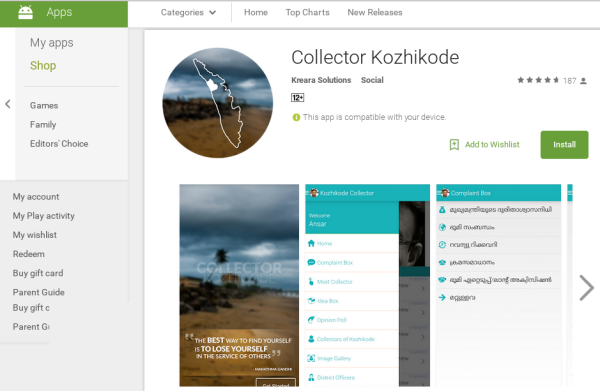Open the Kozhikode Collector menu screenshot
The height and width of the screenshot is (391, 600).
pos(367,285)
